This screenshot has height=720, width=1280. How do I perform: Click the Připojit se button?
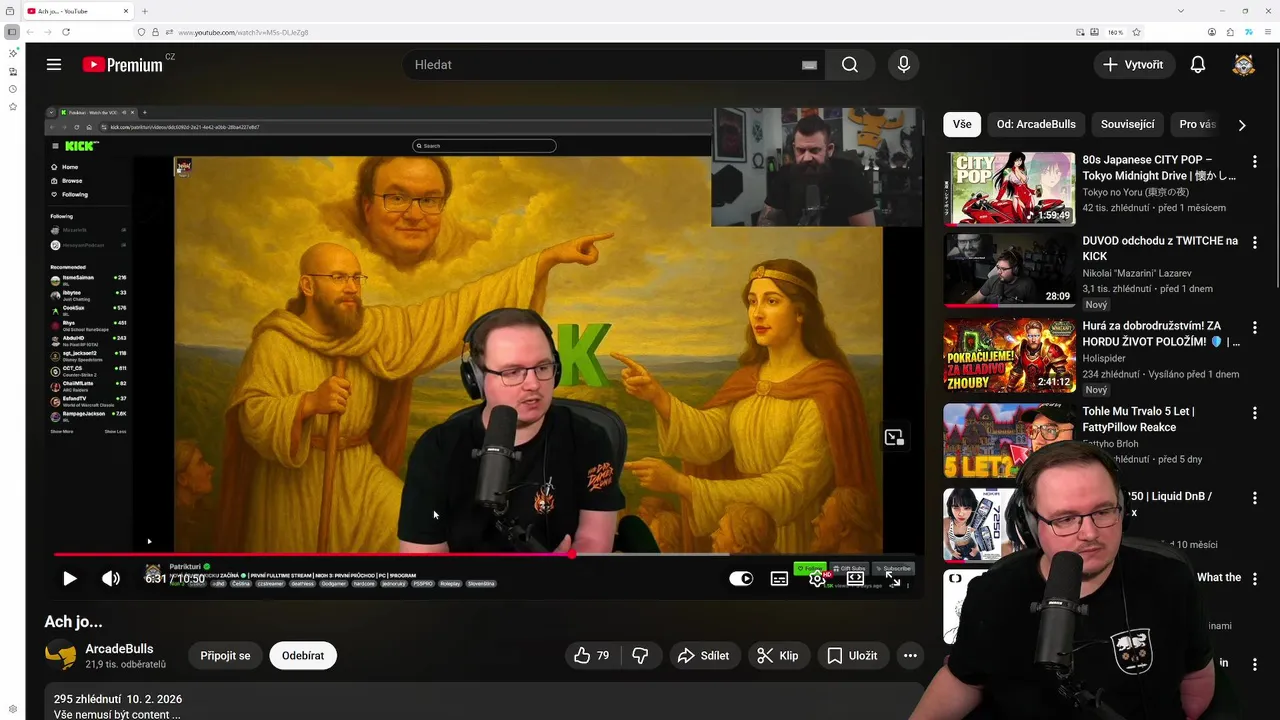coord(225,656)
